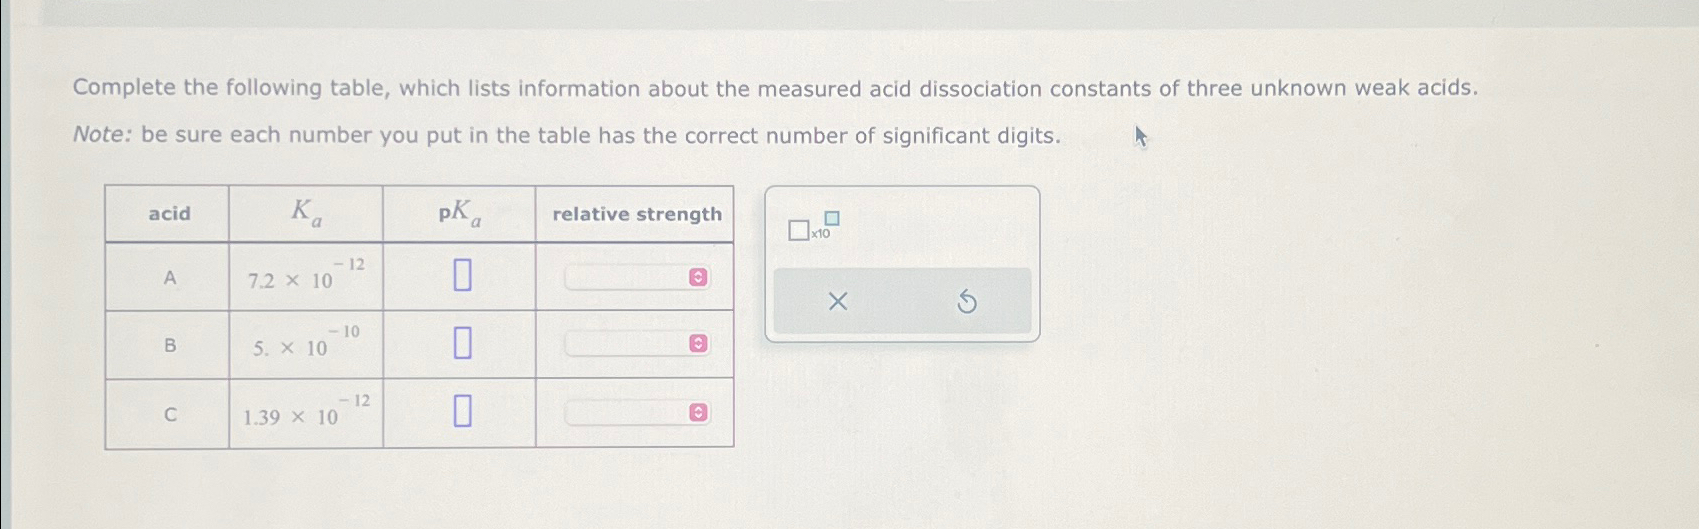
Task: Click the Ka value 1.39 × 10⁻¹² cell
Action: 306,413
